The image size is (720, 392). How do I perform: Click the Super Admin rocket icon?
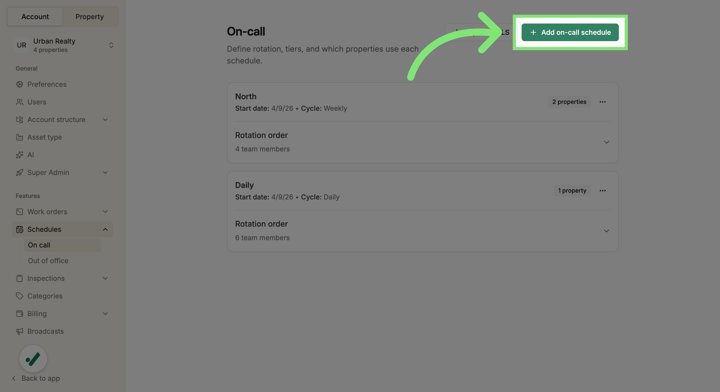tap(19, 173)
